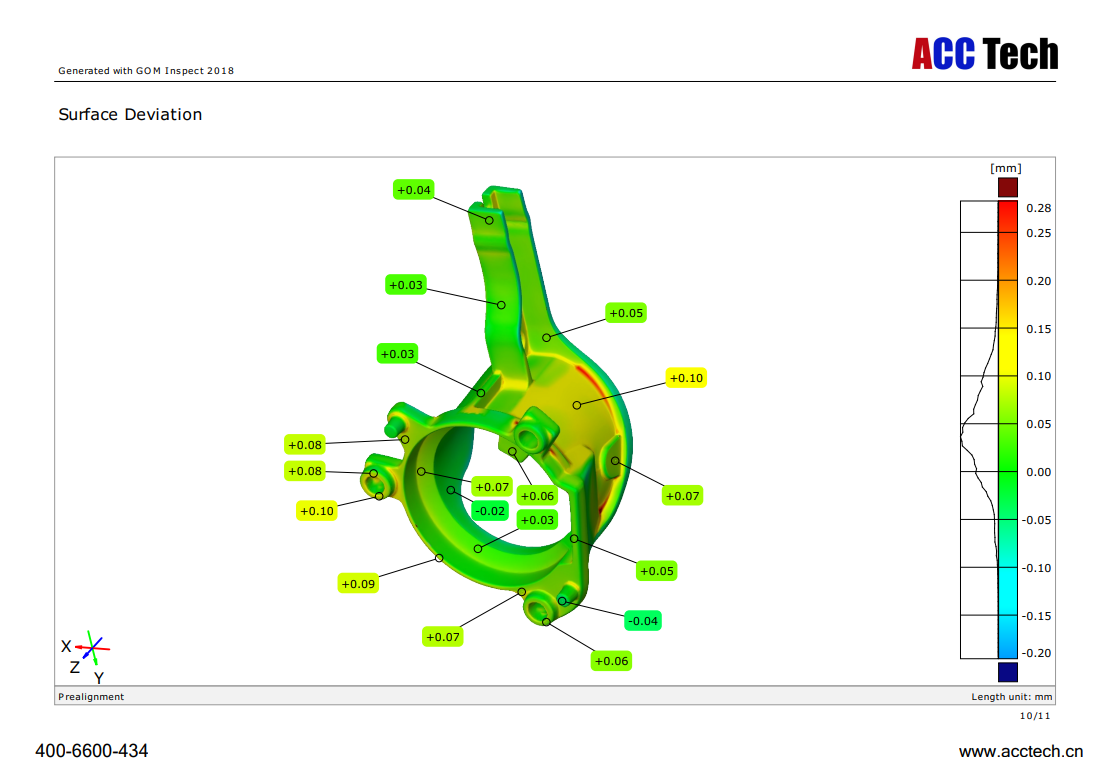Viewport: 1119px width, 780px height.
Task: Click the 10/11 page number
Action: click(x=1035, y=716)
